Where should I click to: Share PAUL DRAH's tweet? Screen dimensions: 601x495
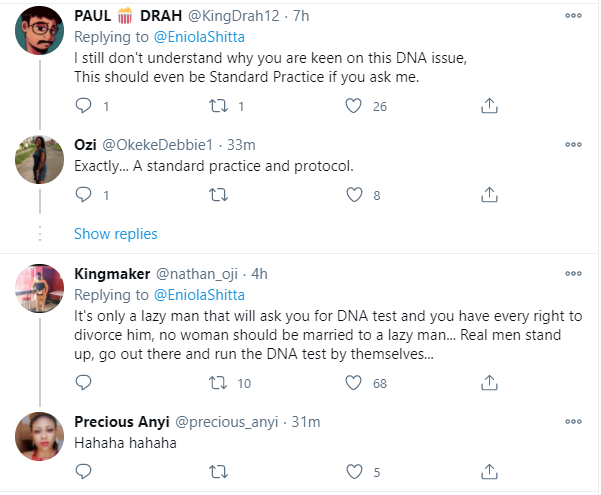[x=489, y=105]
